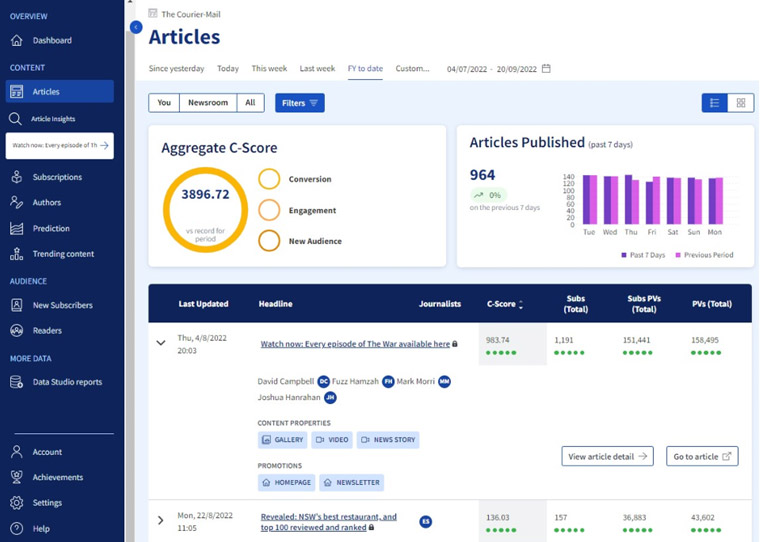Click the Data Studio reports icon
The width and height of the screenshot is (760, 542).
[x=16, y=382]
